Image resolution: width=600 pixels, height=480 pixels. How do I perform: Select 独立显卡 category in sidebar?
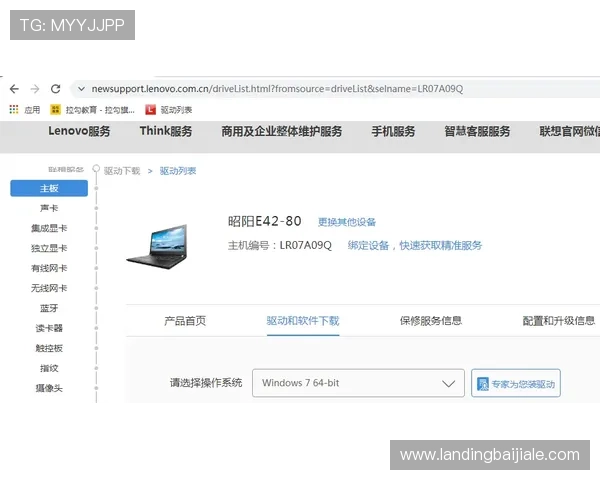[x=49, y=248]
